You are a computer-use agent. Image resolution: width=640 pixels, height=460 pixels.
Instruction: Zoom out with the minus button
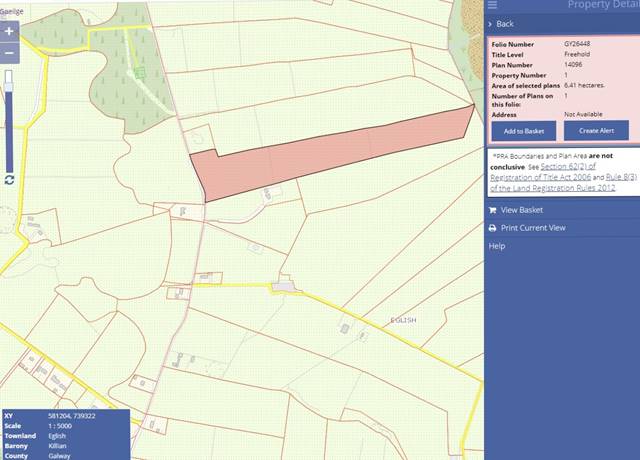[x=9, y=53]
